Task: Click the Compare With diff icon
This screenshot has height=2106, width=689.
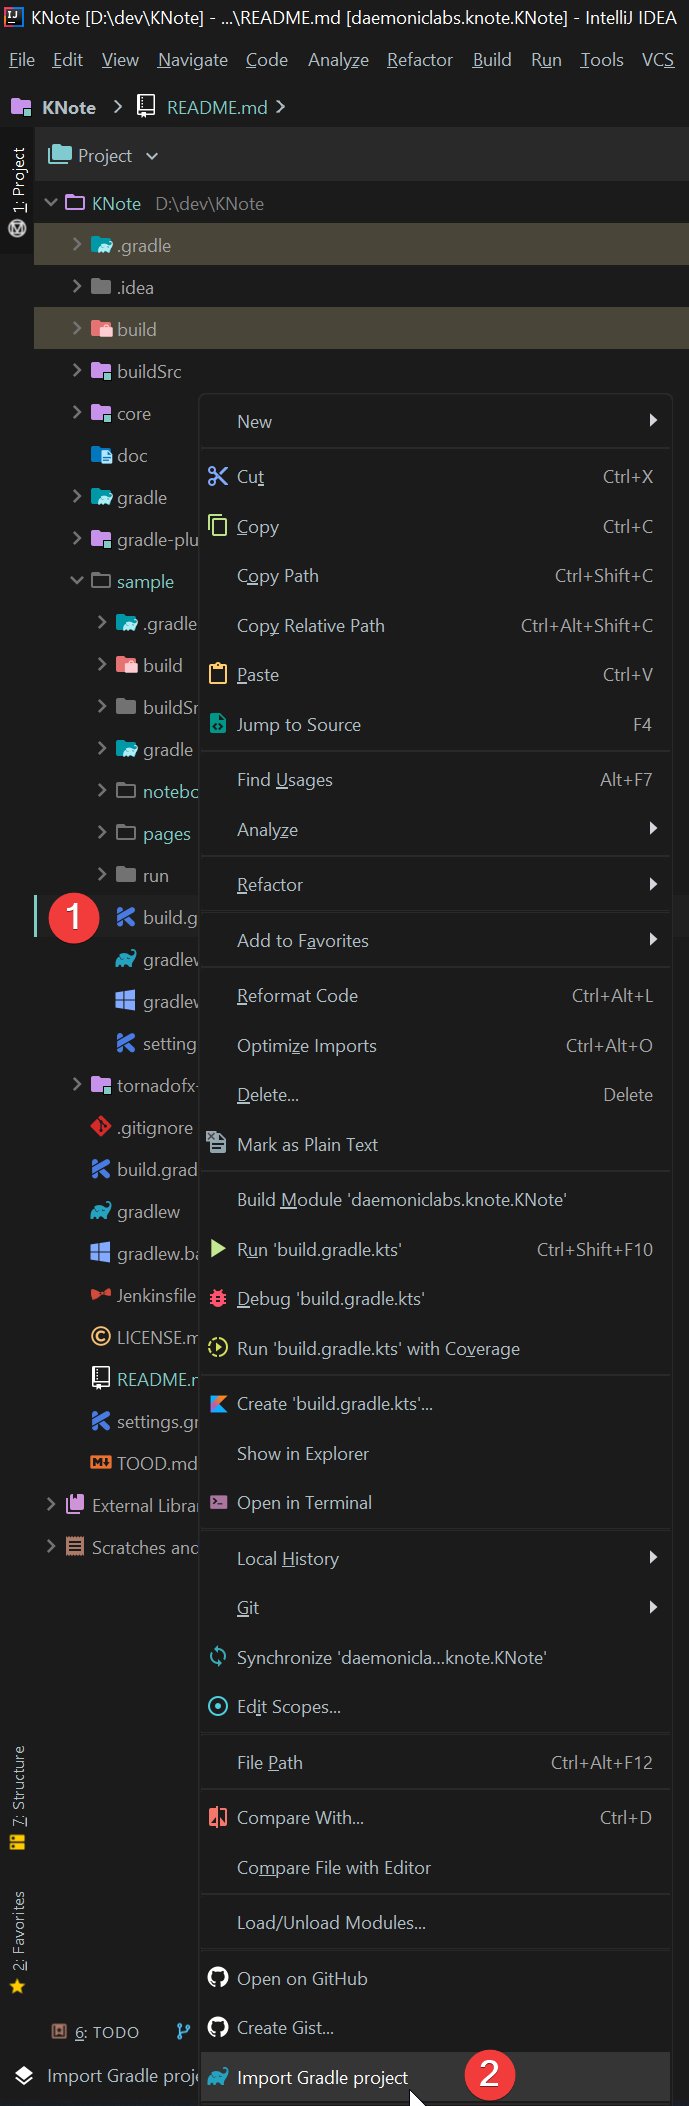Action: [218, 1817]
